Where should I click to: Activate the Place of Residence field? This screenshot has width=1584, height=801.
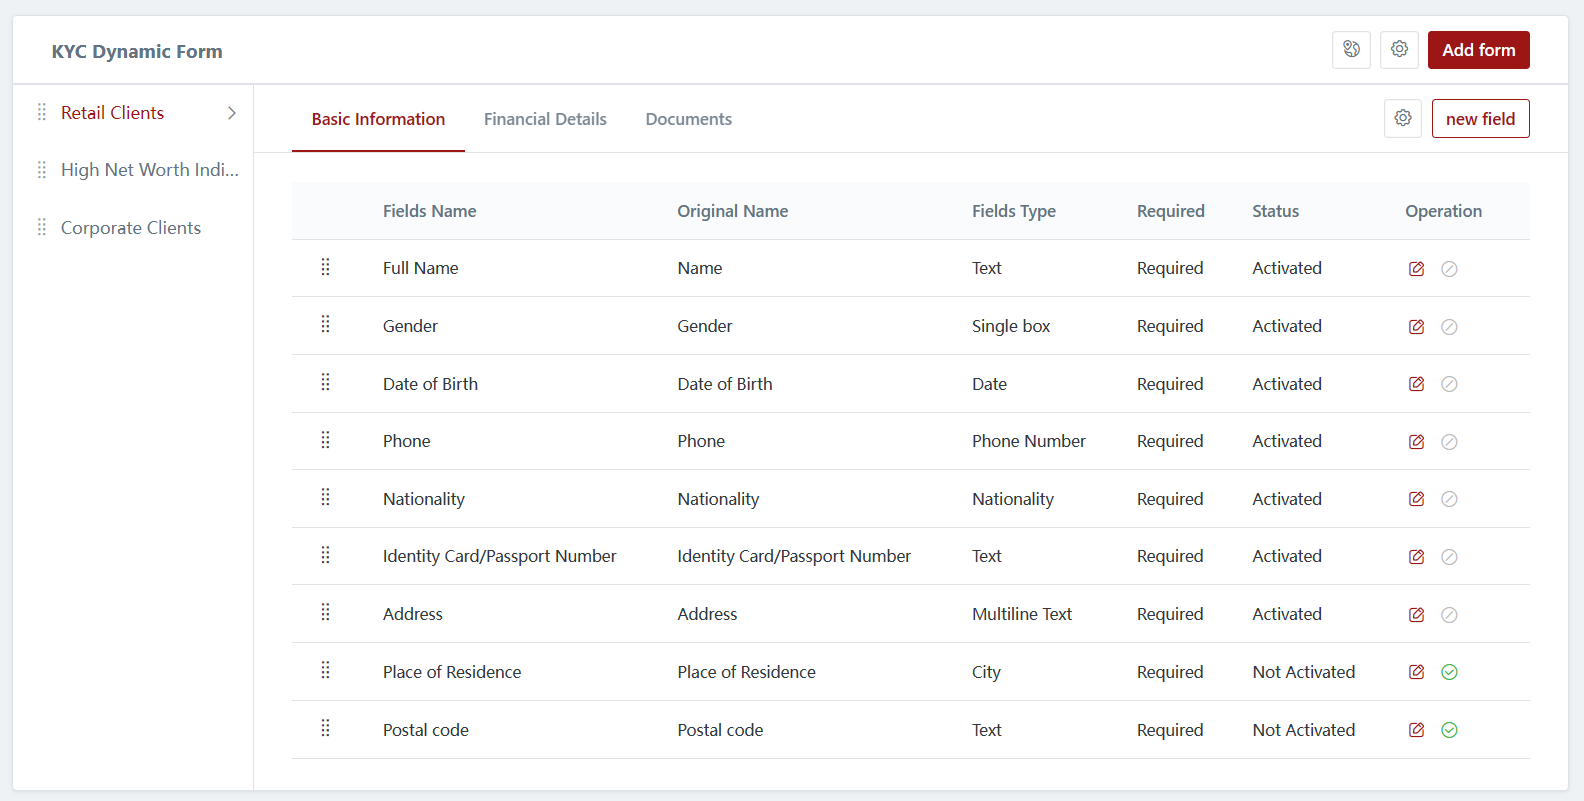tap(1449, 672)
